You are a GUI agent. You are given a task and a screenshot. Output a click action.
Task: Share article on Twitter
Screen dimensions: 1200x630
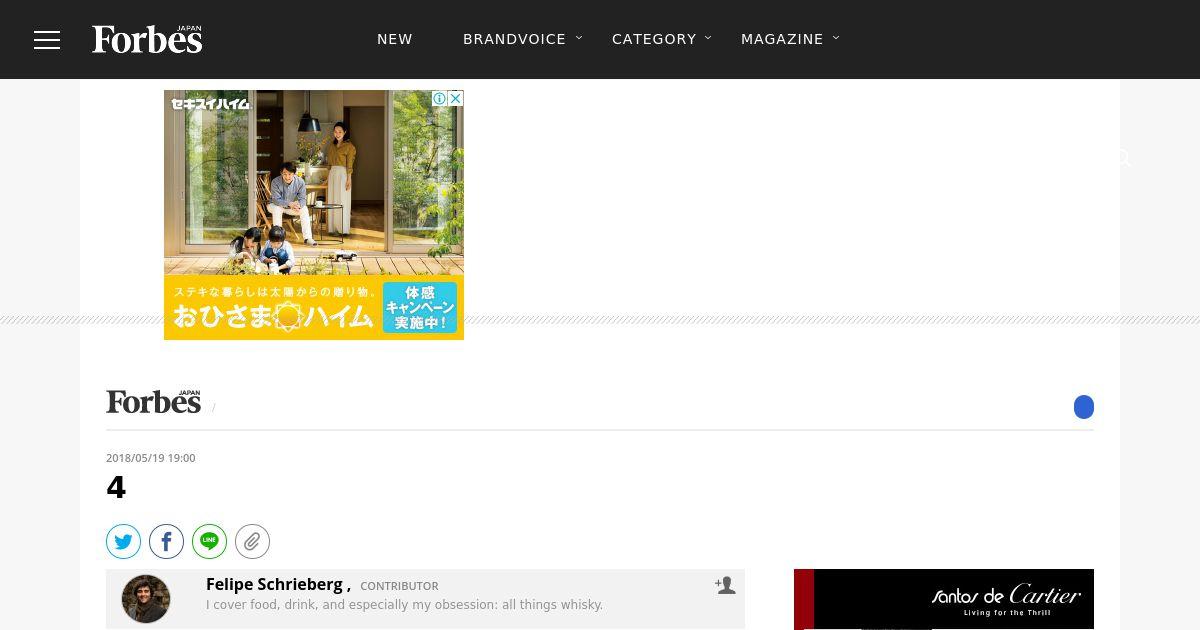(123, 542)
